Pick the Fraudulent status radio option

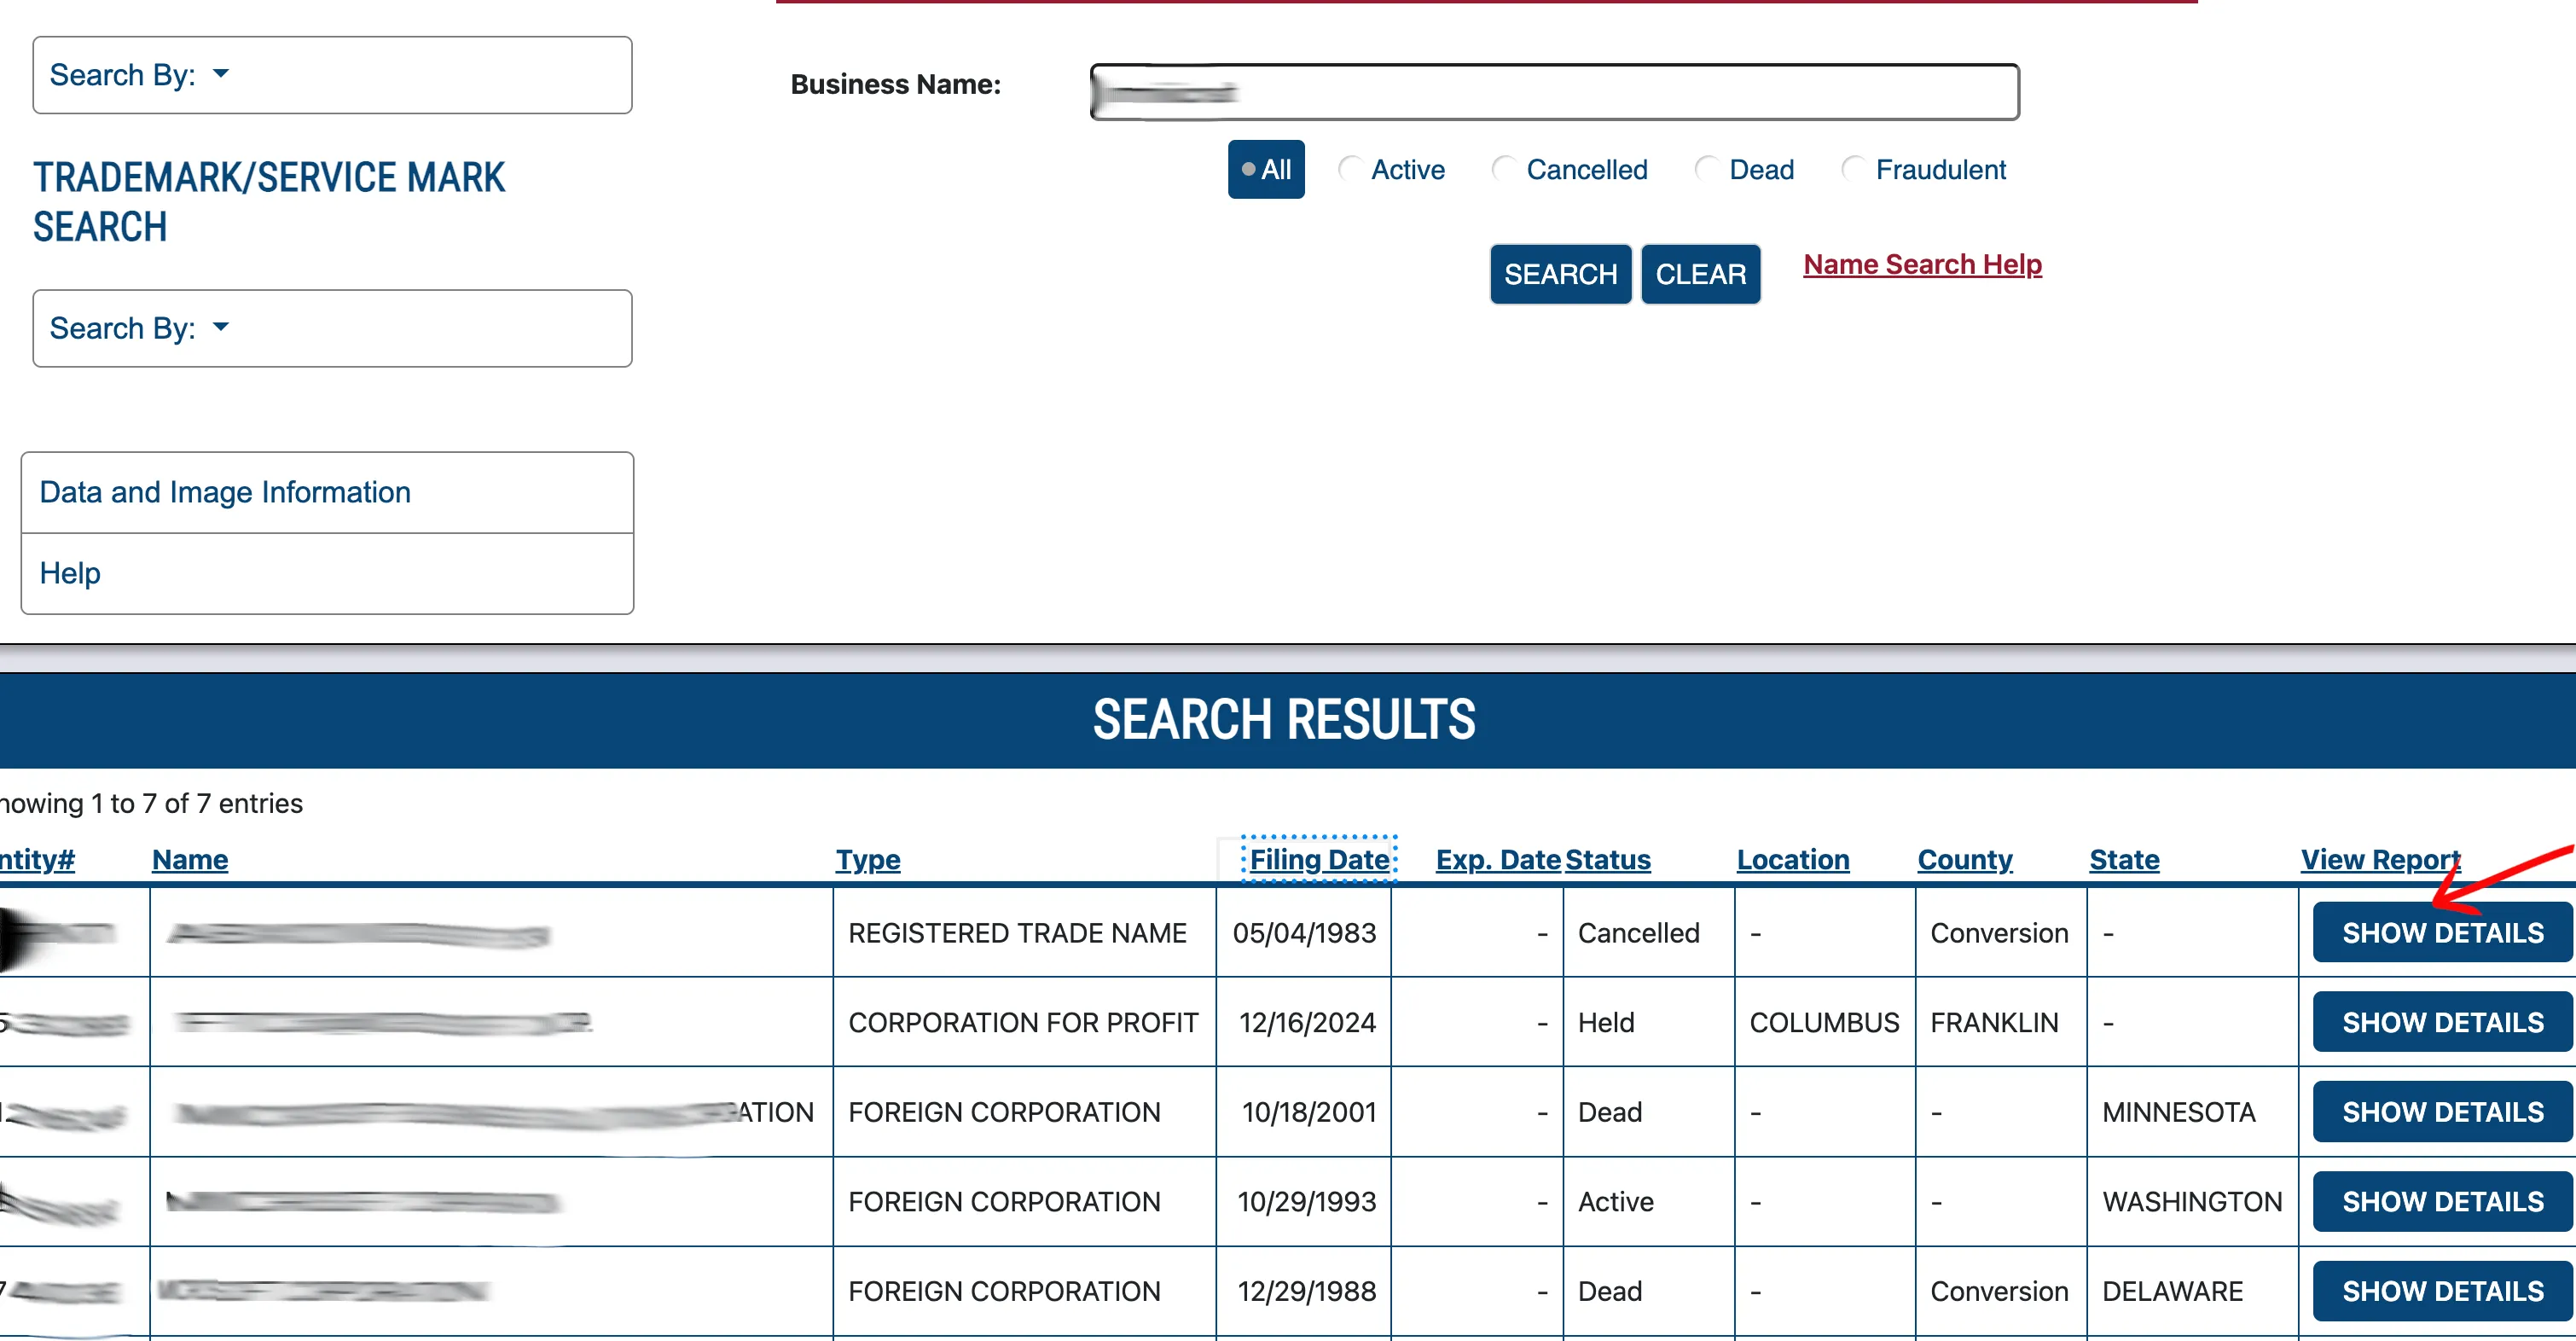(1853, 169)
